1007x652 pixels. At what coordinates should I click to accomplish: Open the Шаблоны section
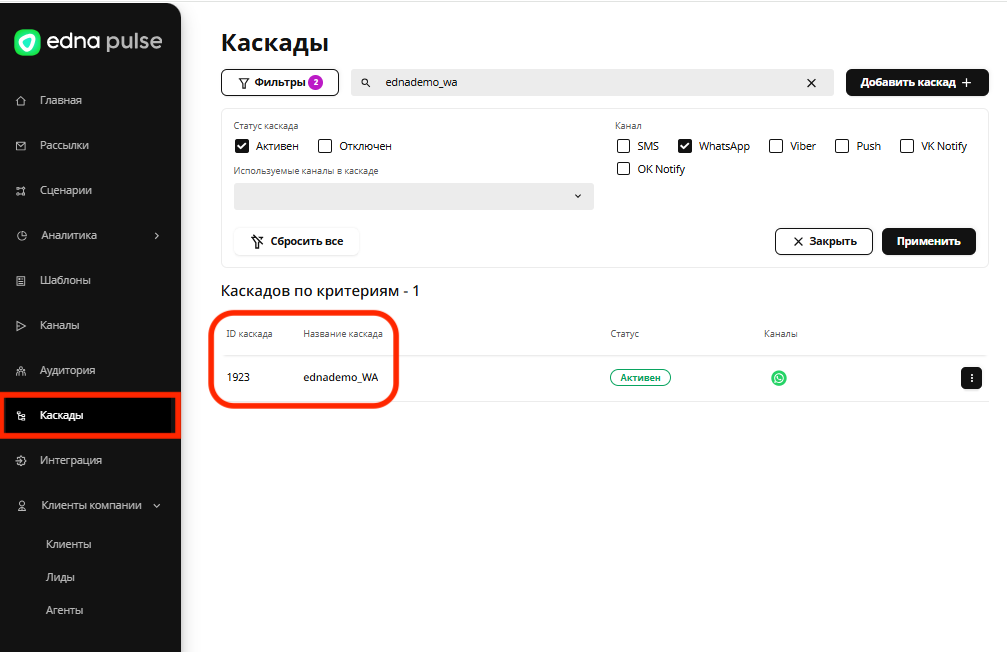(x=65, y=280)
